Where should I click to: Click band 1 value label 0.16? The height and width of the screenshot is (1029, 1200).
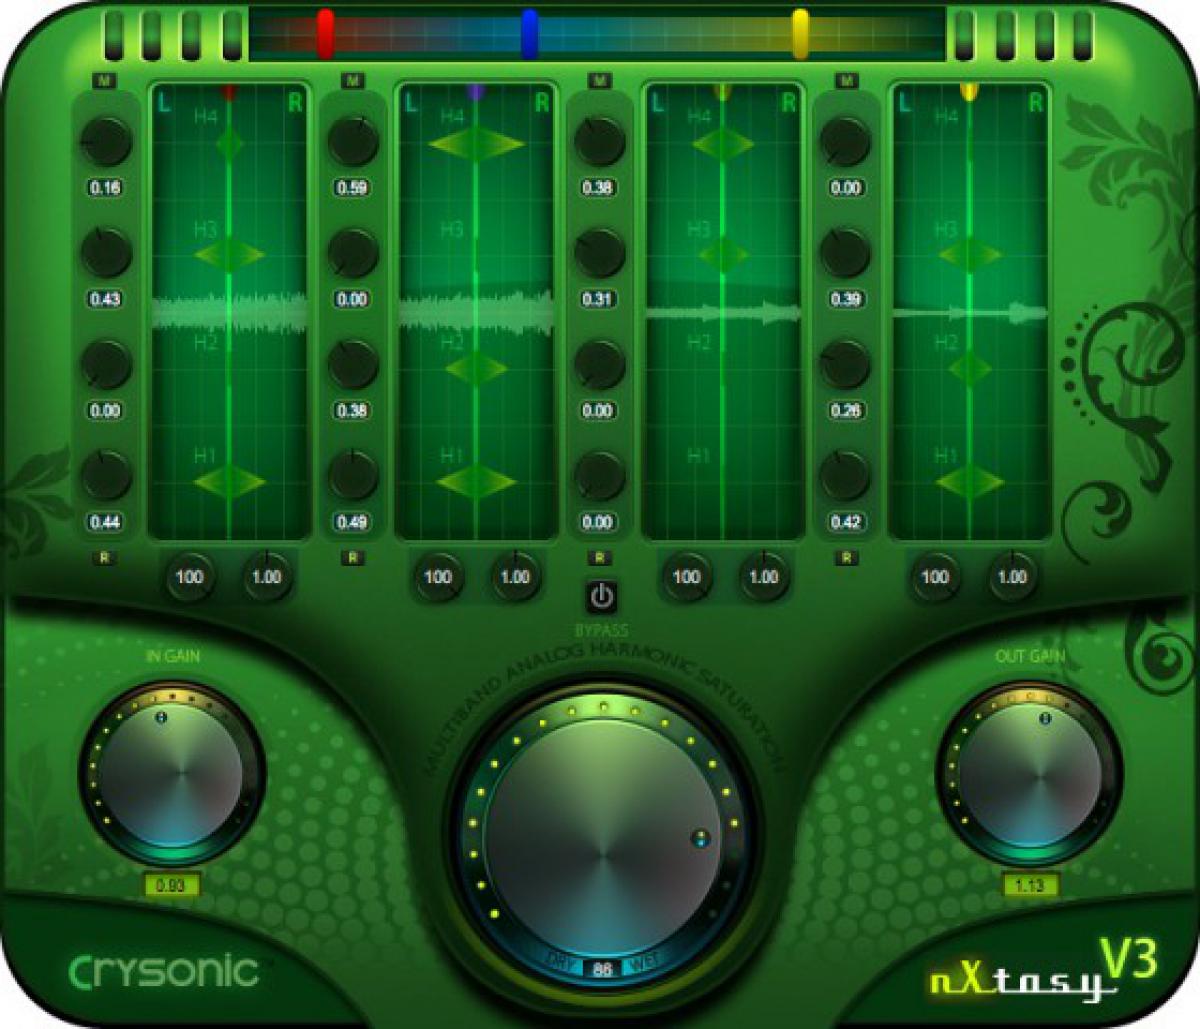coord(105,188)
